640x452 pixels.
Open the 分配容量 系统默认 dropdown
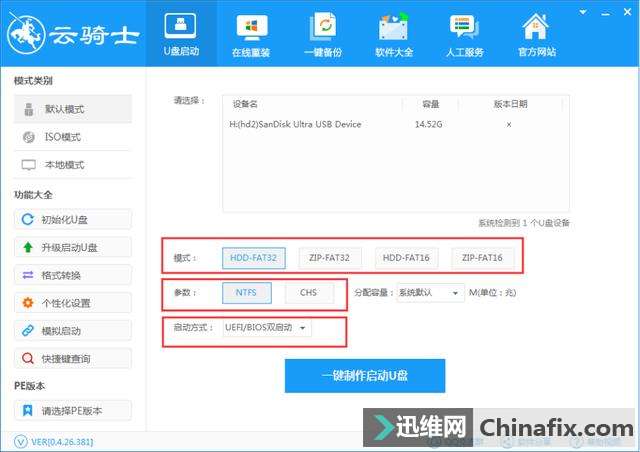click(x=428, y=293)
